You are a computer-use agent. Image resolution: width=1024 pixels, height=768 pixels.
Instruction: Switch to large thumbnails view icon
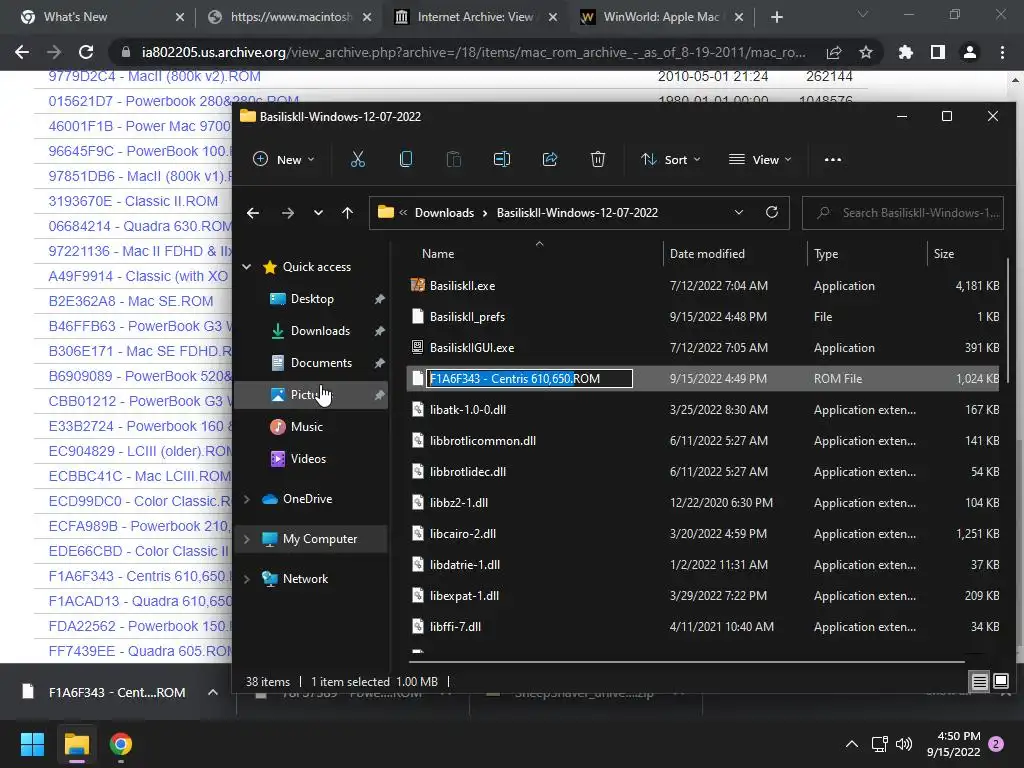[x=1000, y=682]
